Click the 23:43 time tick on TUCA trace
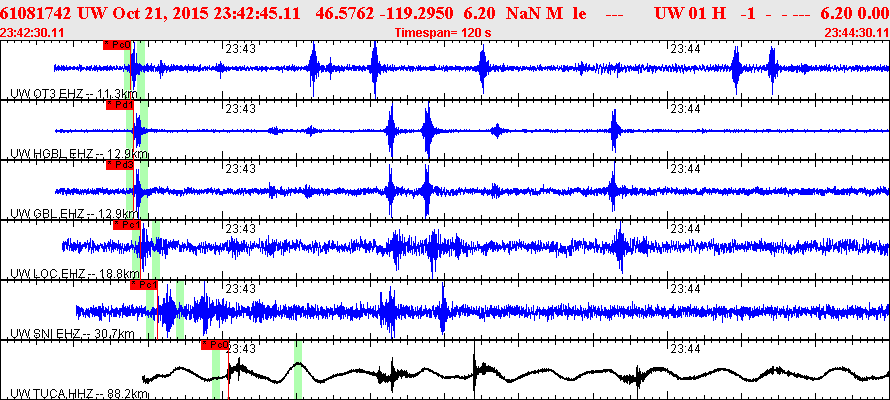The height and width of the screenshot is (400, 890). (x=240, y=348)
